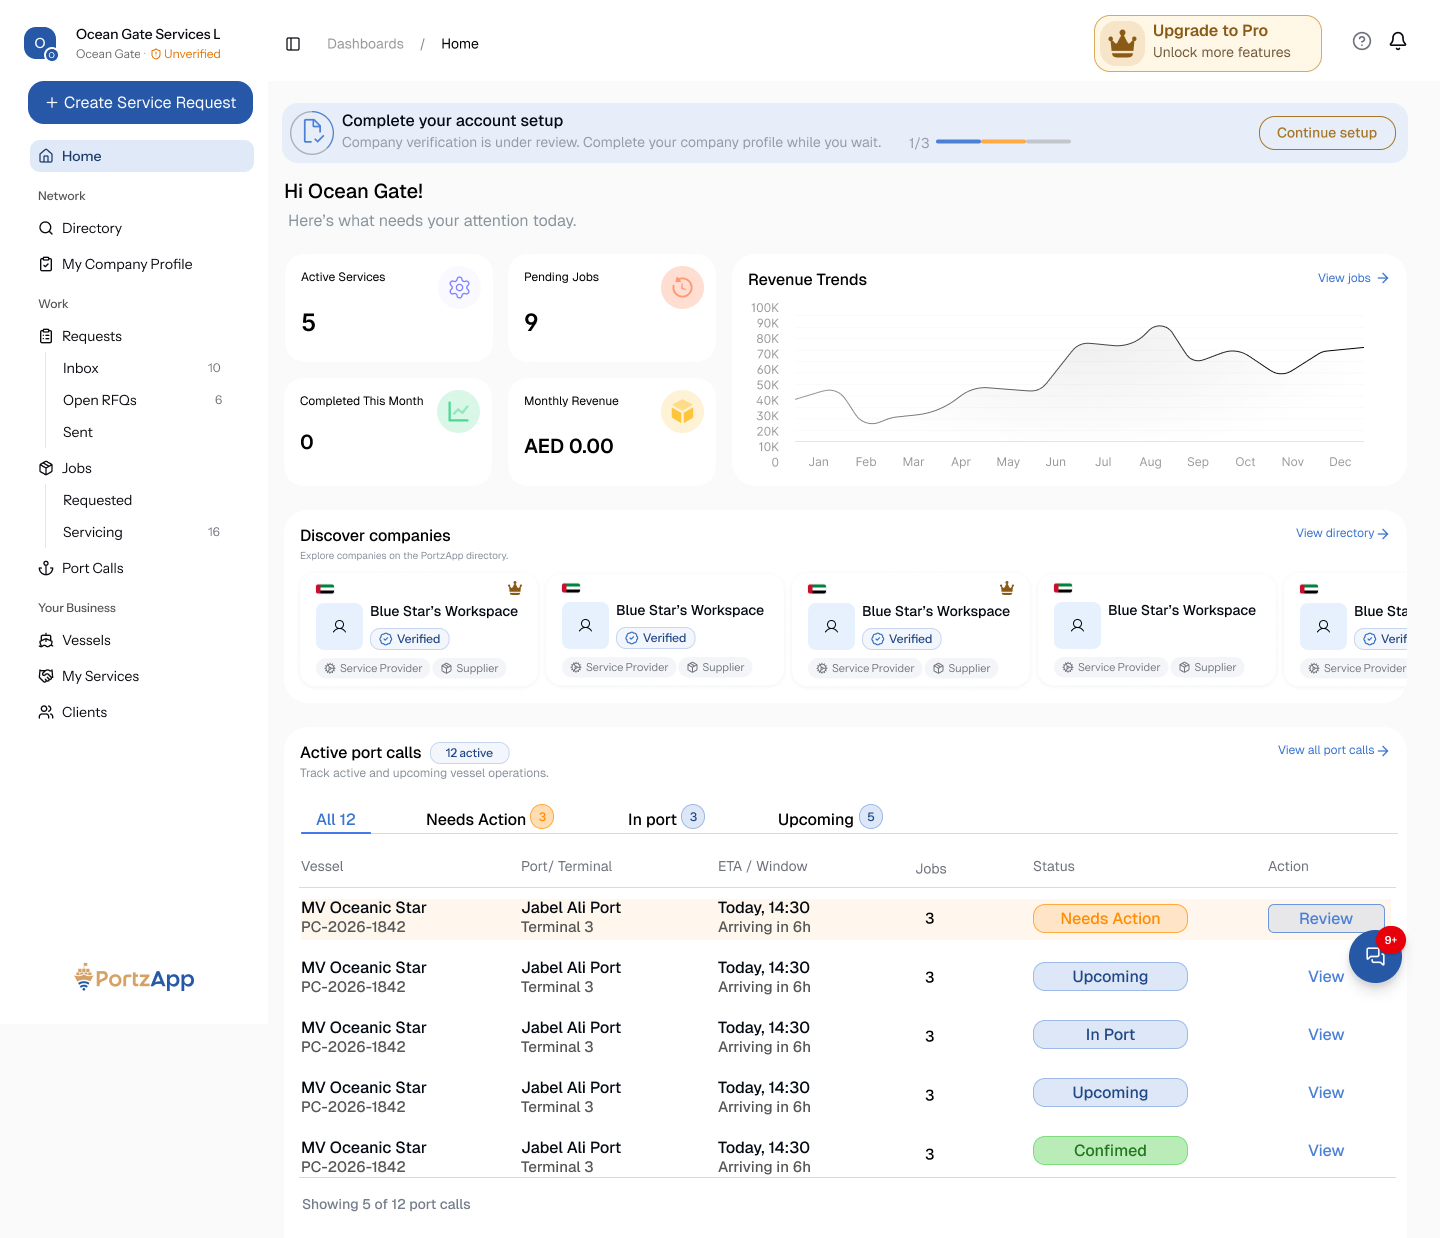The width and height of the screenshot is (1440, 1238).
Task: Click the Monthly Revenue box icon
Action: point(683,412)
